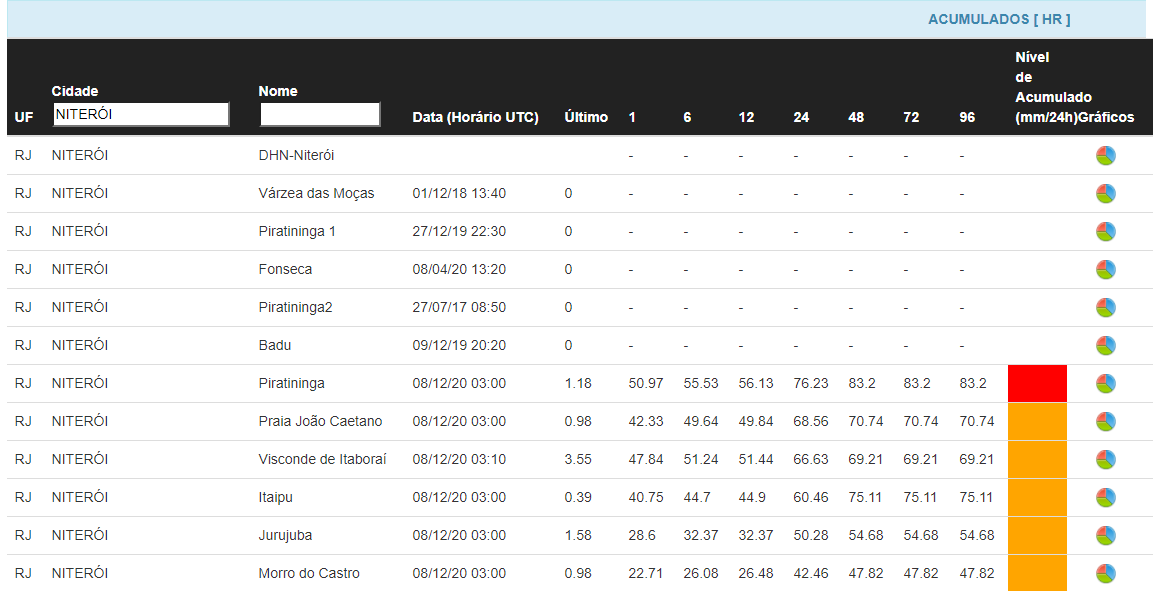
Task: Click the Morro do Castro chart icon
Action: tap(1105, 574)
